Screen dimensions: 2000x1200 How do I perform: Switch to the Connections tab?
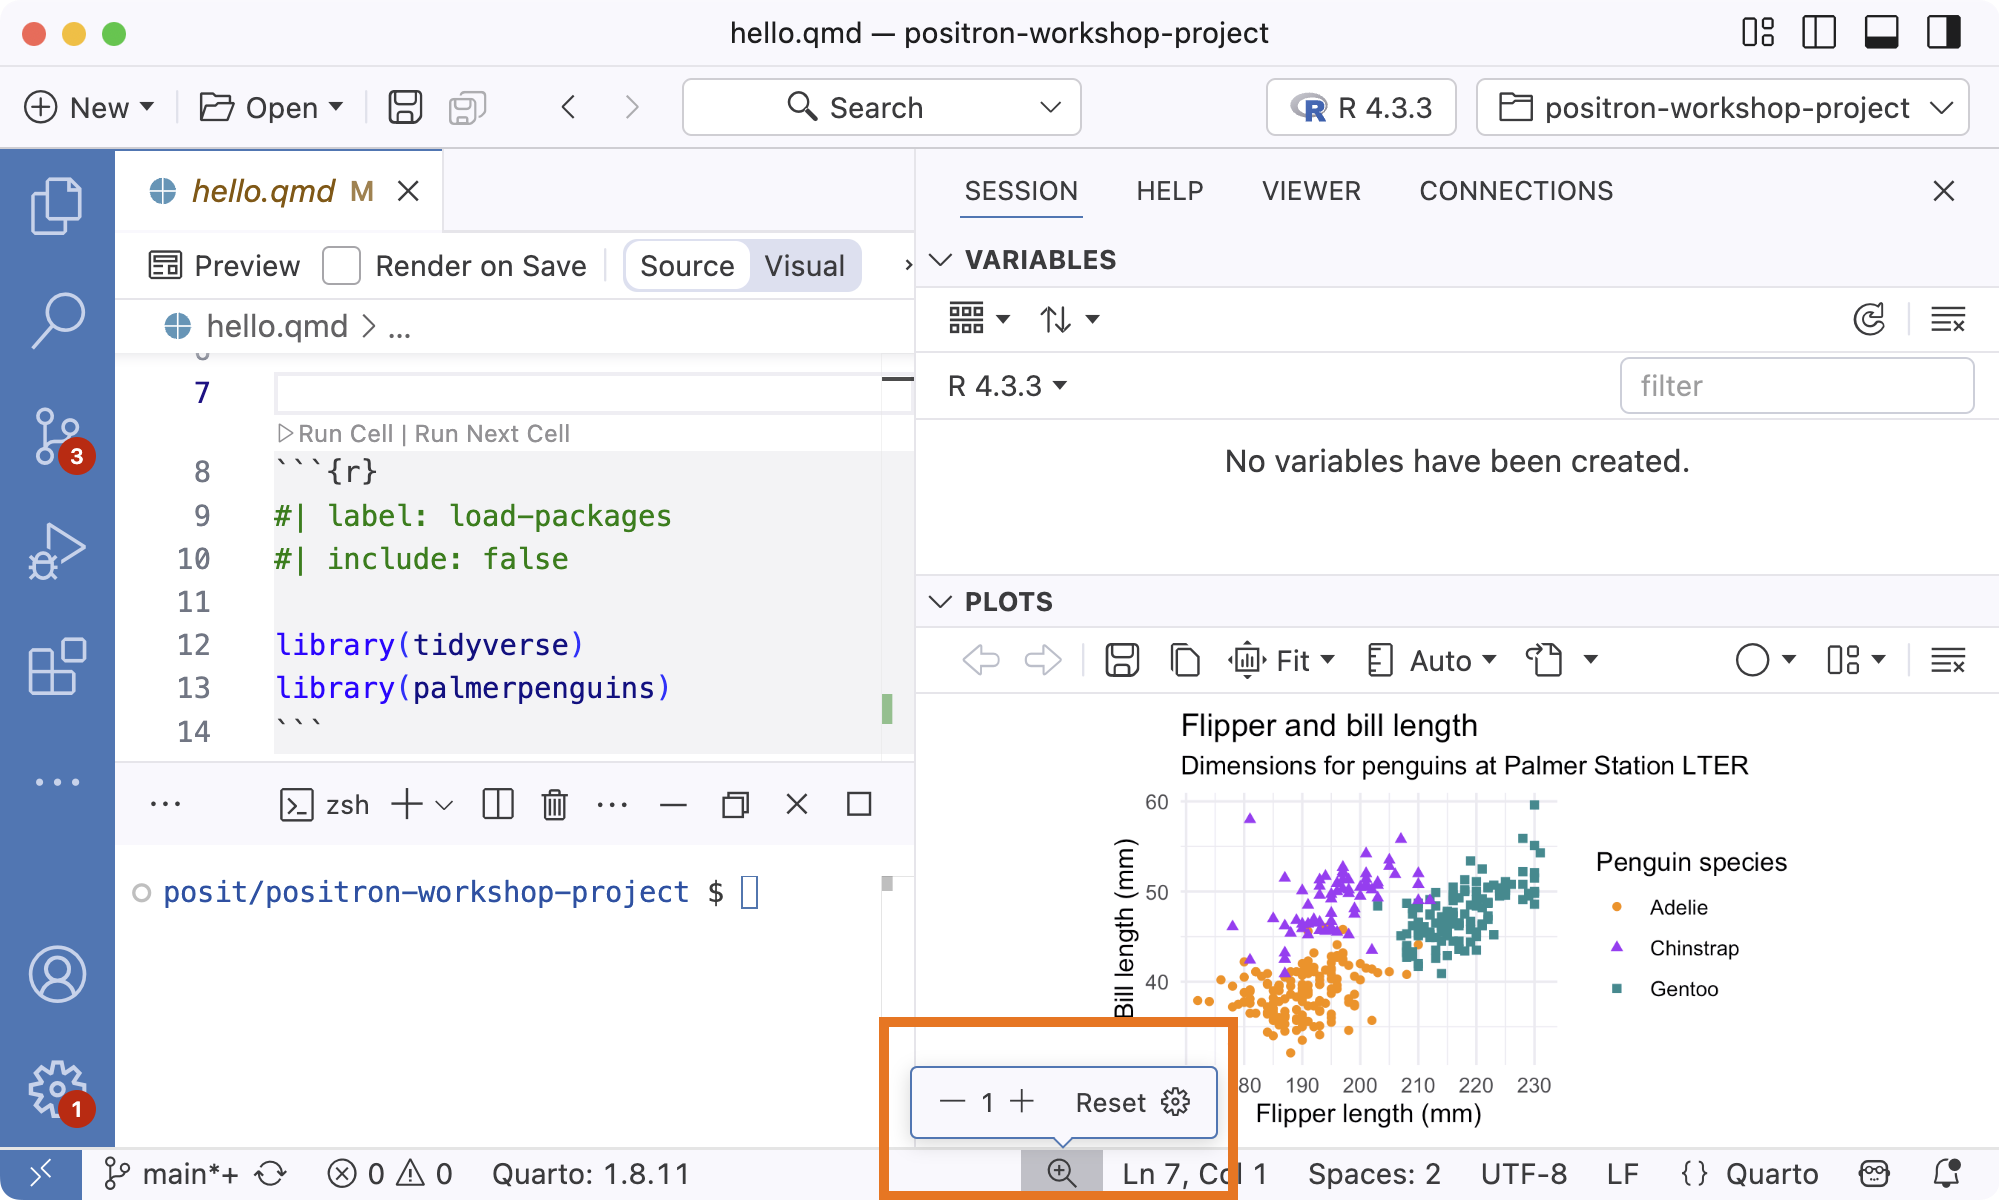pyautogui.click(x=1516, y=191)
